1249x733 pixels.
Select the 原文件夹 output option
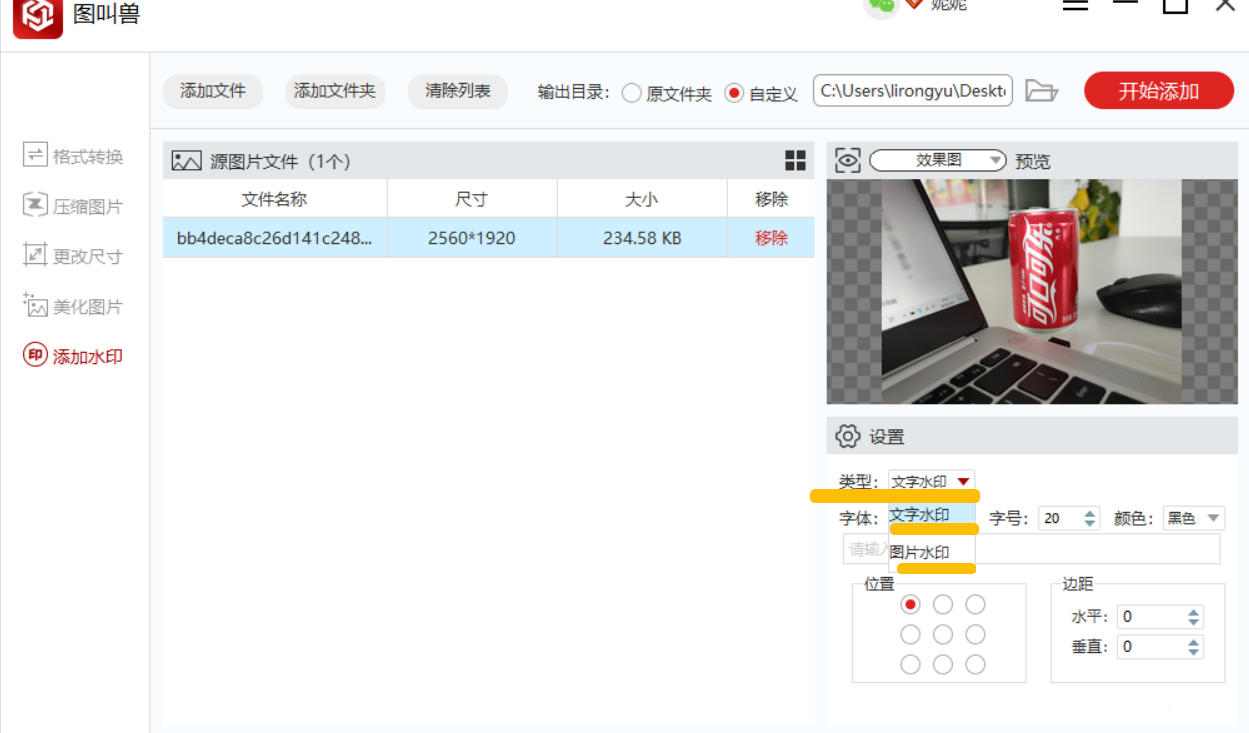click(631, 91)
